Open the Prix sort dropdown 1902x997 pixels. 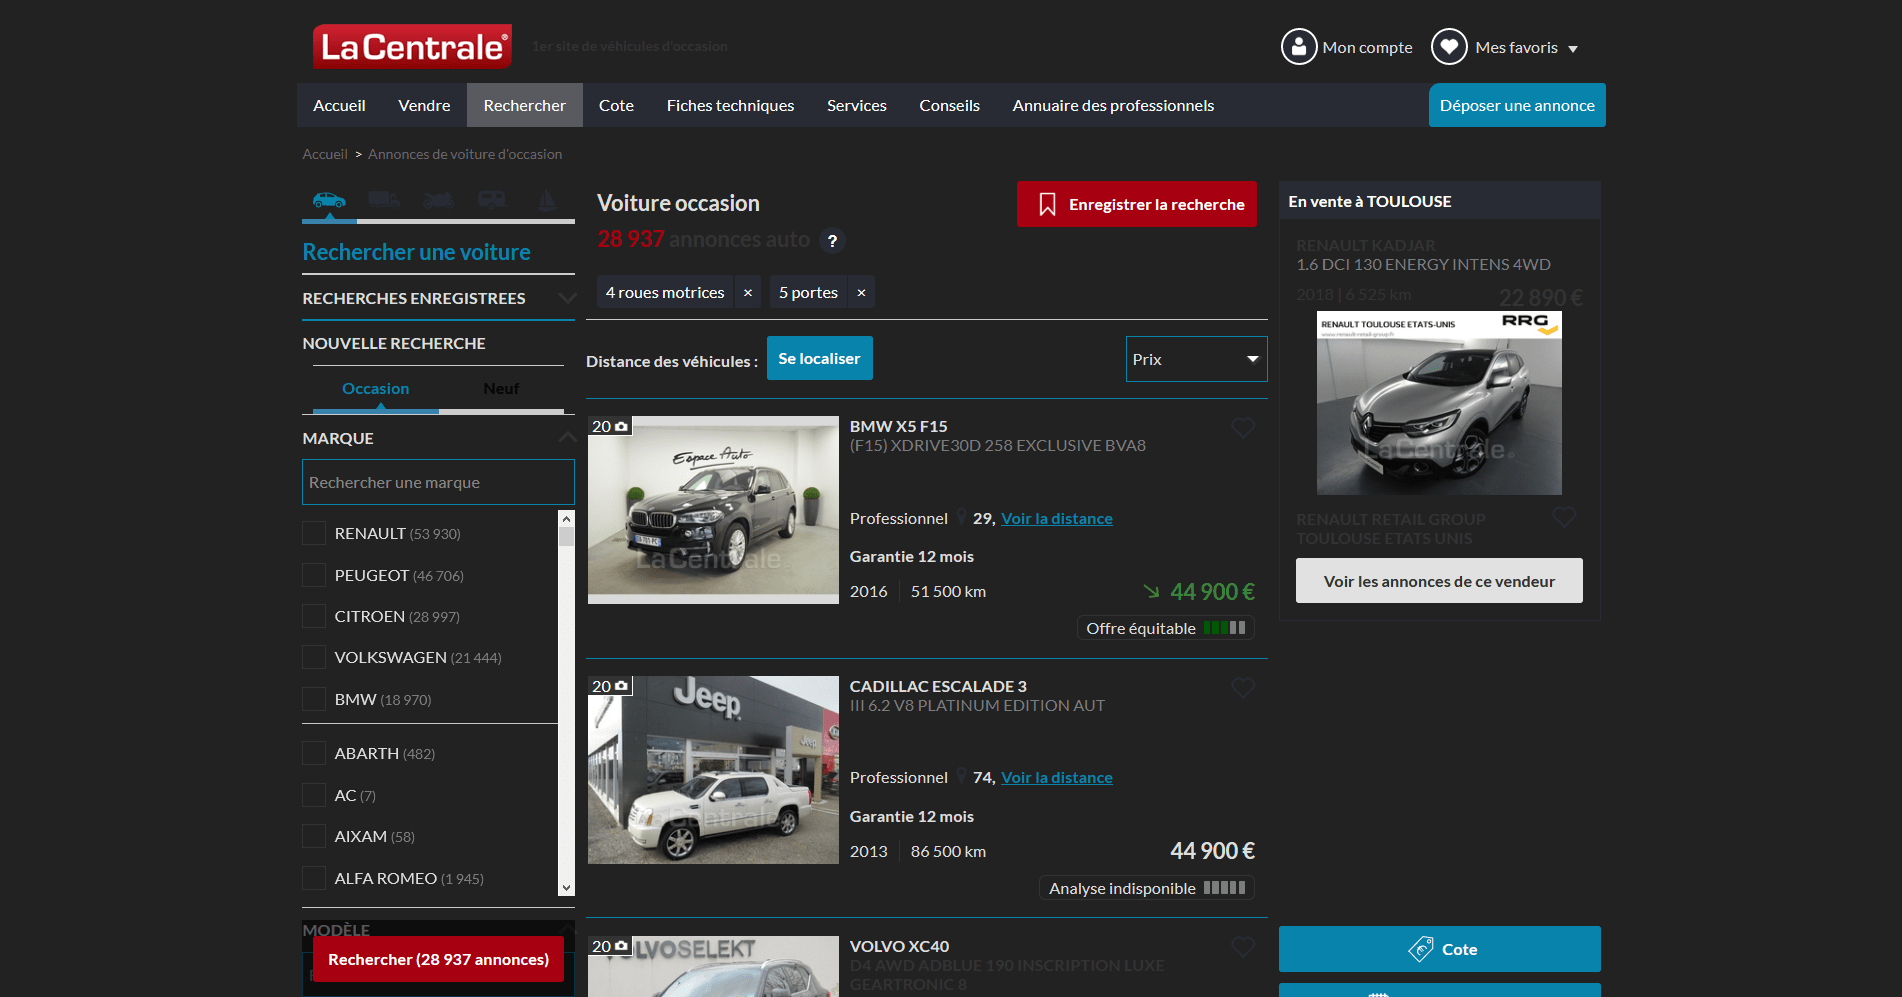point(1196,359)
